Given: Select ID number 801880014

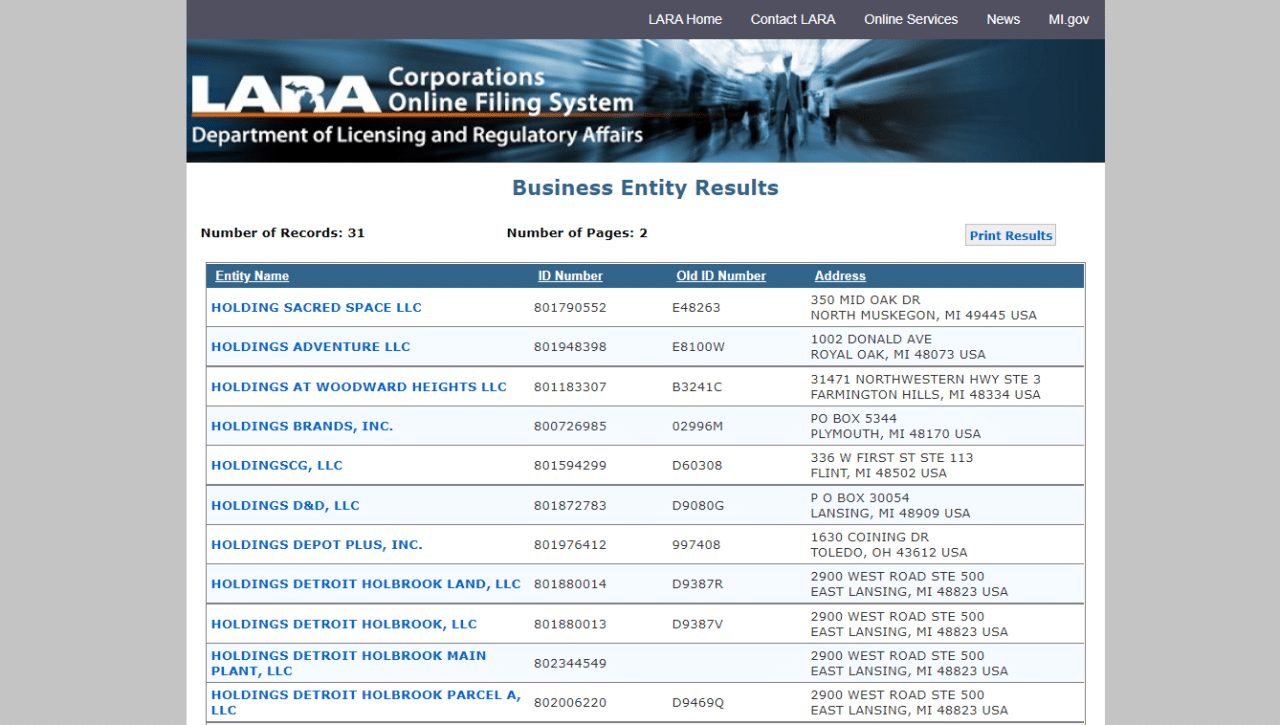Looking at the screenshot, I should (x=570, y=584).
